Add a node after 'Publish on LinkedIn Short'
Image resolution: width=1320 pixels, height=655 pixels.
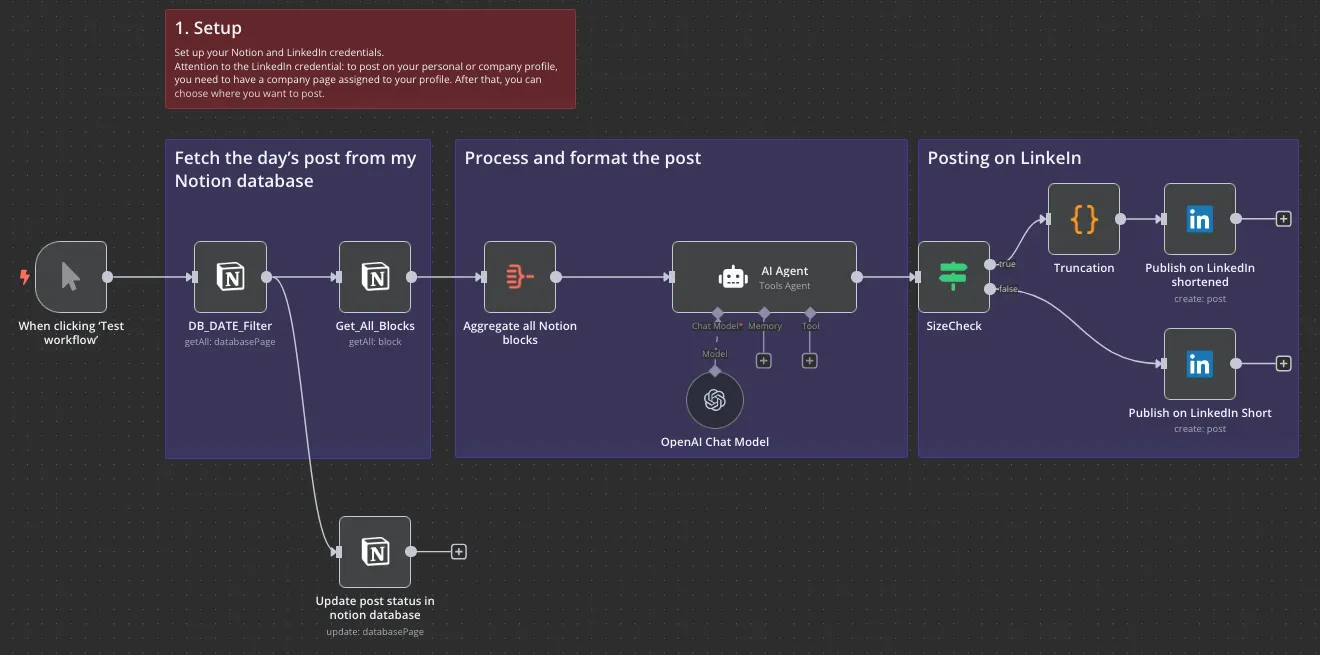pos(1282,364)
